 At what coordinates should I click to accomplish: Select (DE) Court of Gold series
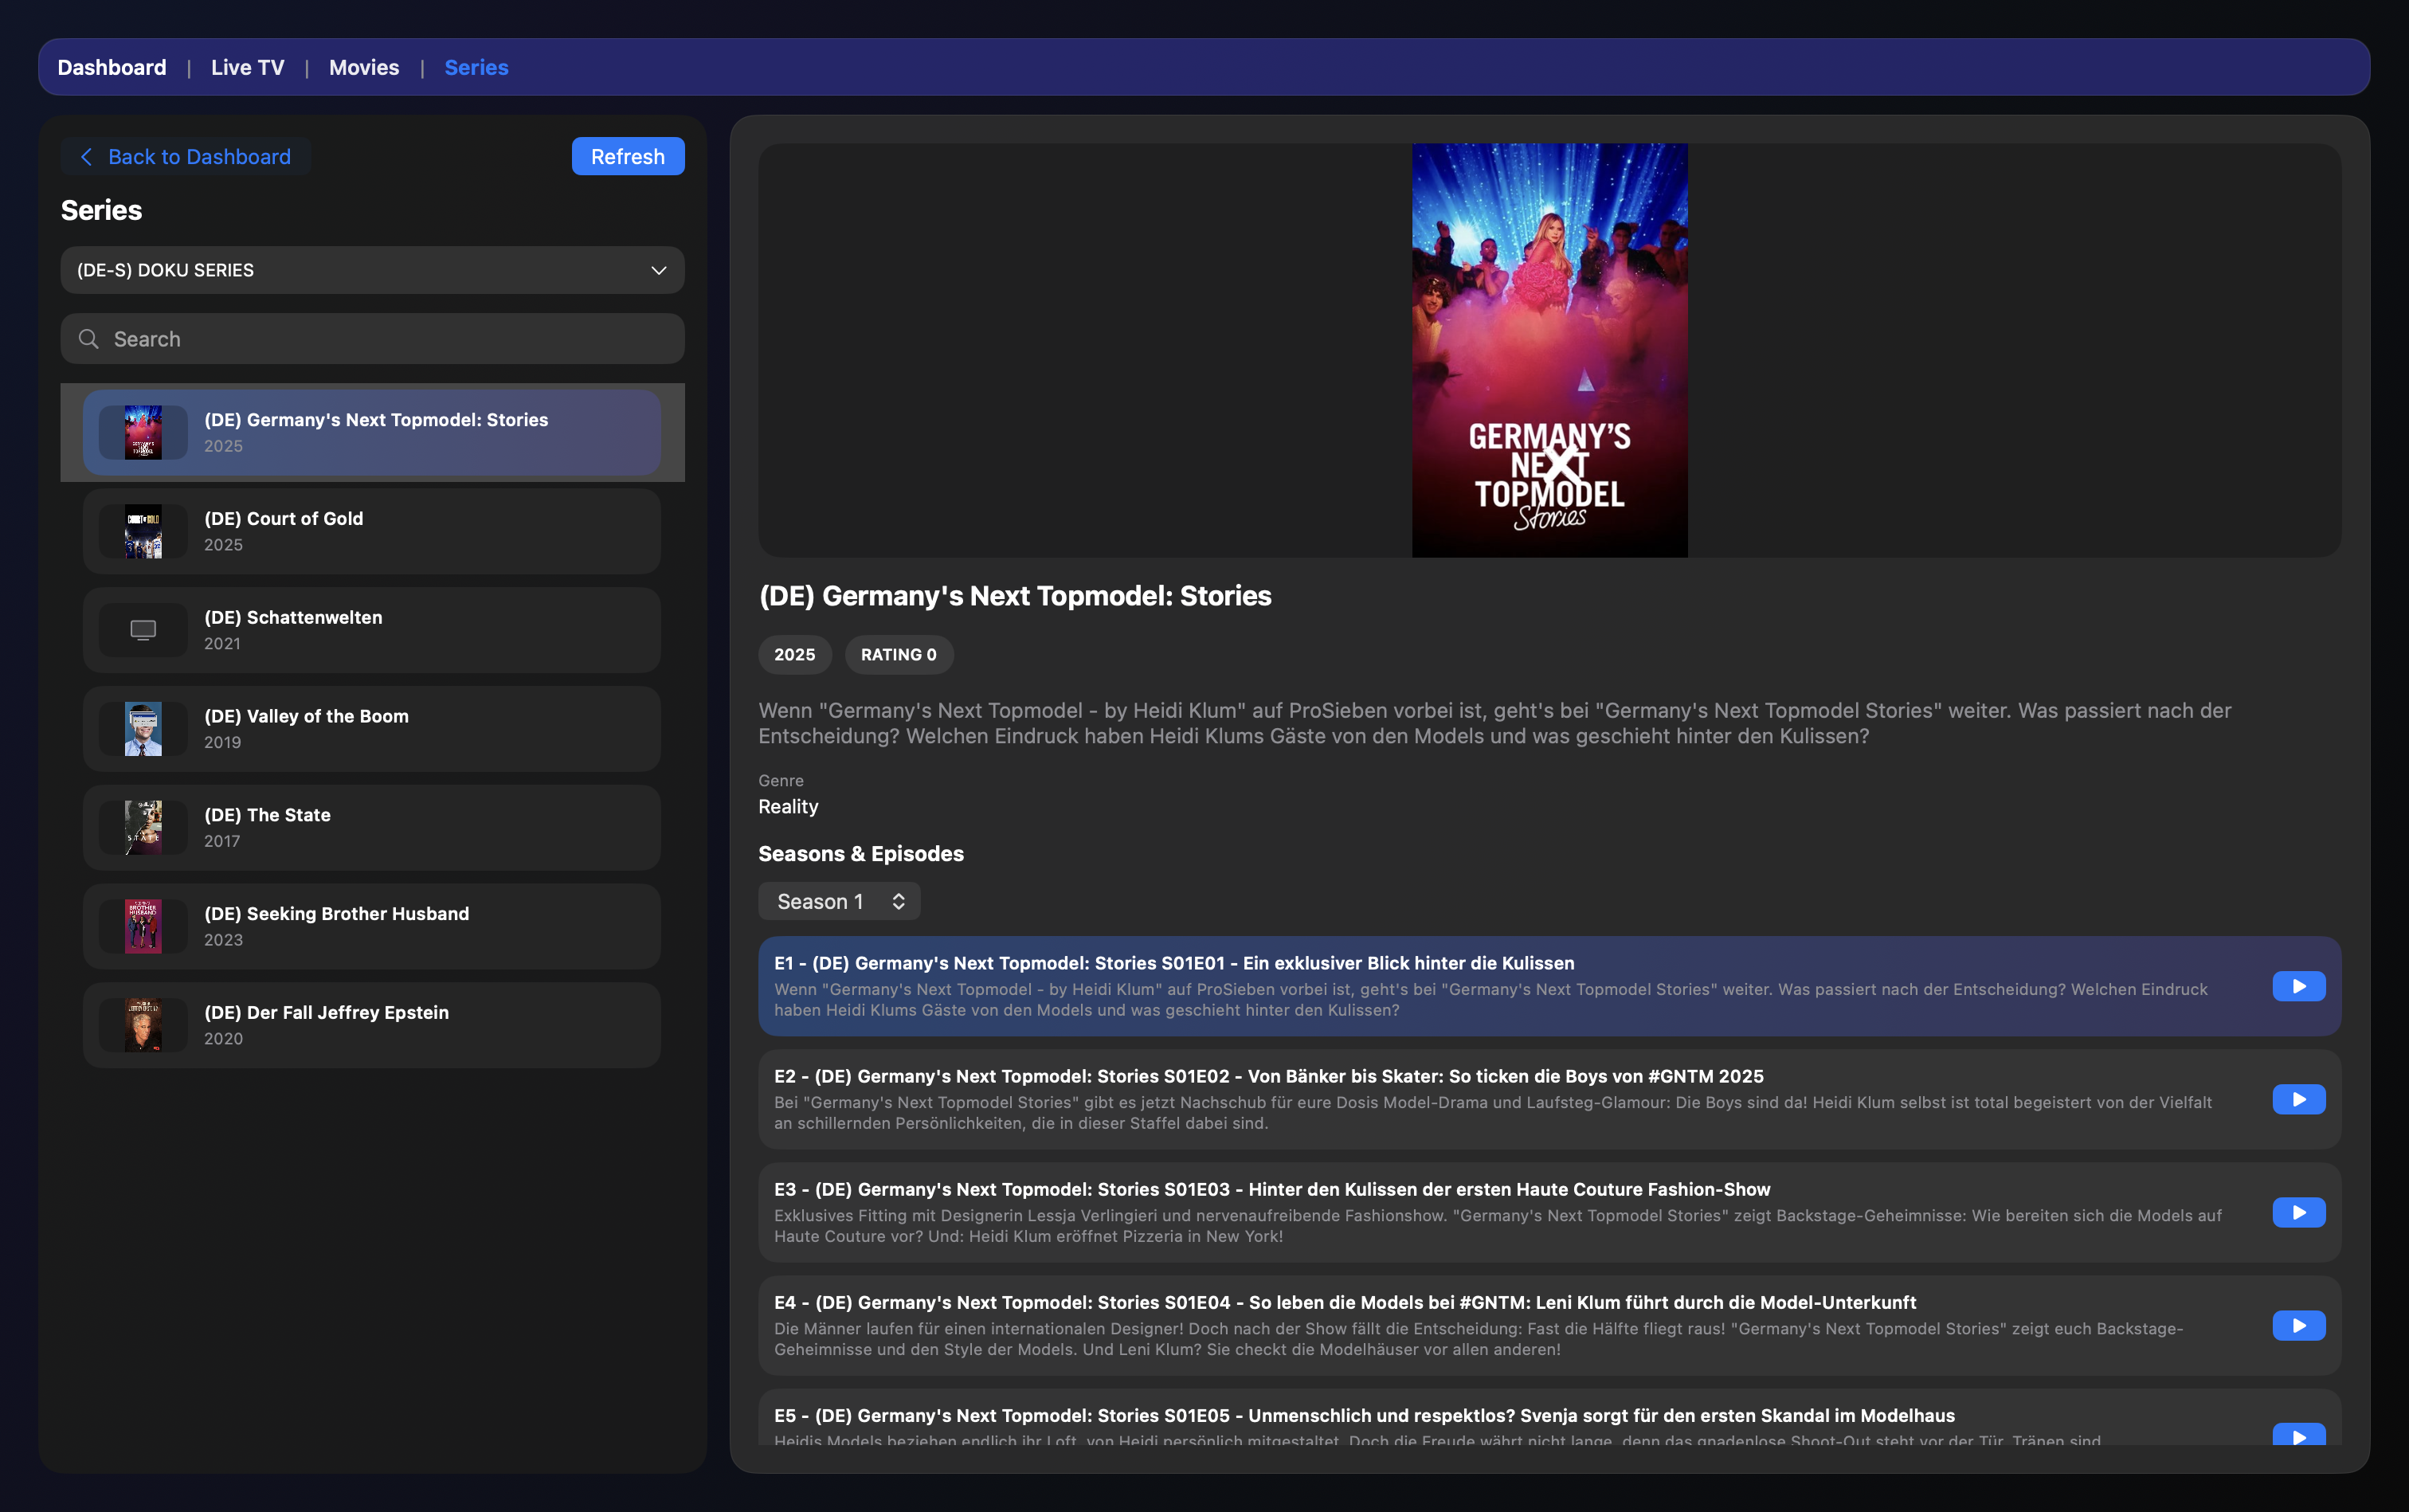pyautogui.click(x=372, y=531)
